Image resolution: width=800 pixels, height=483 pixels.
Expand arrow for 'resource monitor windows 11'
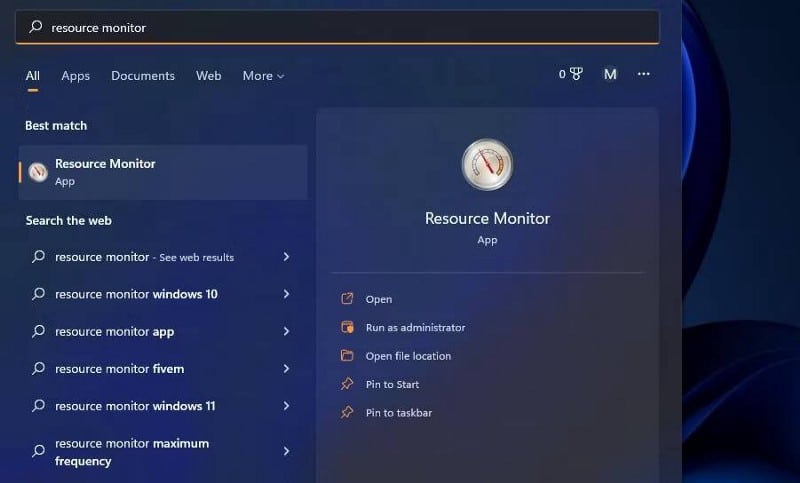tap(286, 405)
